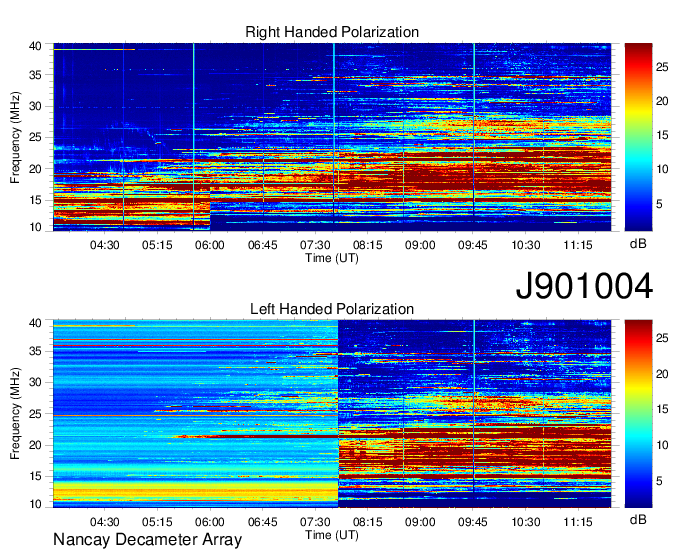Click the 06:00 time tick on bottom plot
The image size is (680, 552).
click(210, 522)
